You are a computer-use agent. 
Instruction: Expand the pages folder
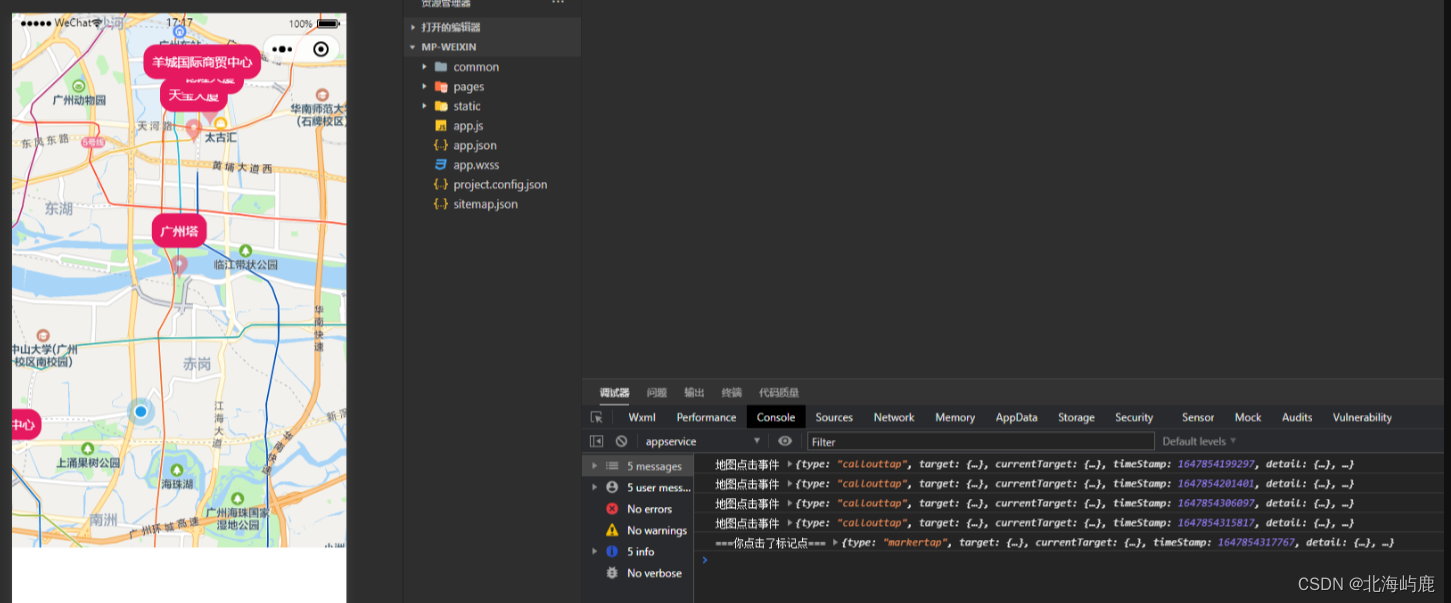[x=425, y=87]
